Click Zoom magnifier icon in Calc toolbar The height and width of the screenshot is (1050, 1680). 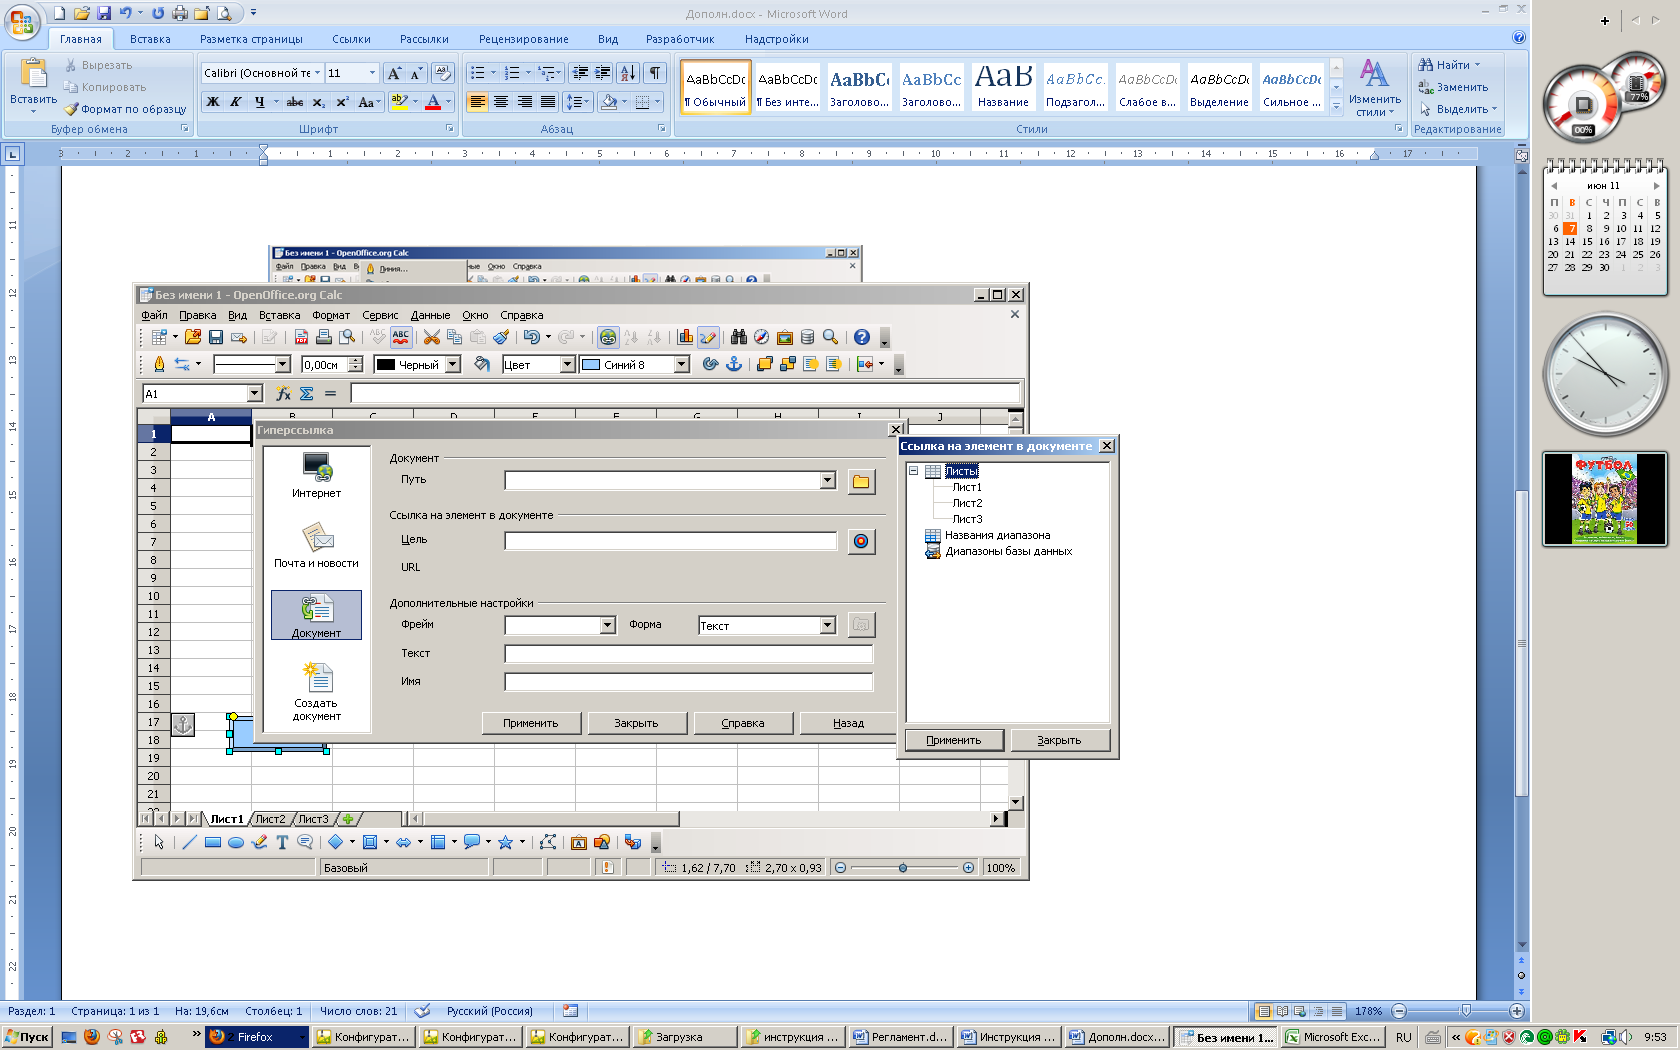(830, 337)
